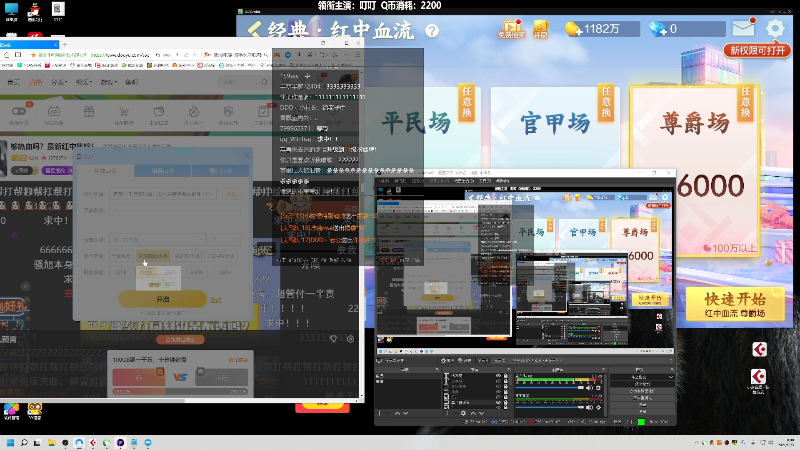Expand 游戏 dropdown in Douyu nav
This screenshot has height=450, width=800.
point(109,82)
